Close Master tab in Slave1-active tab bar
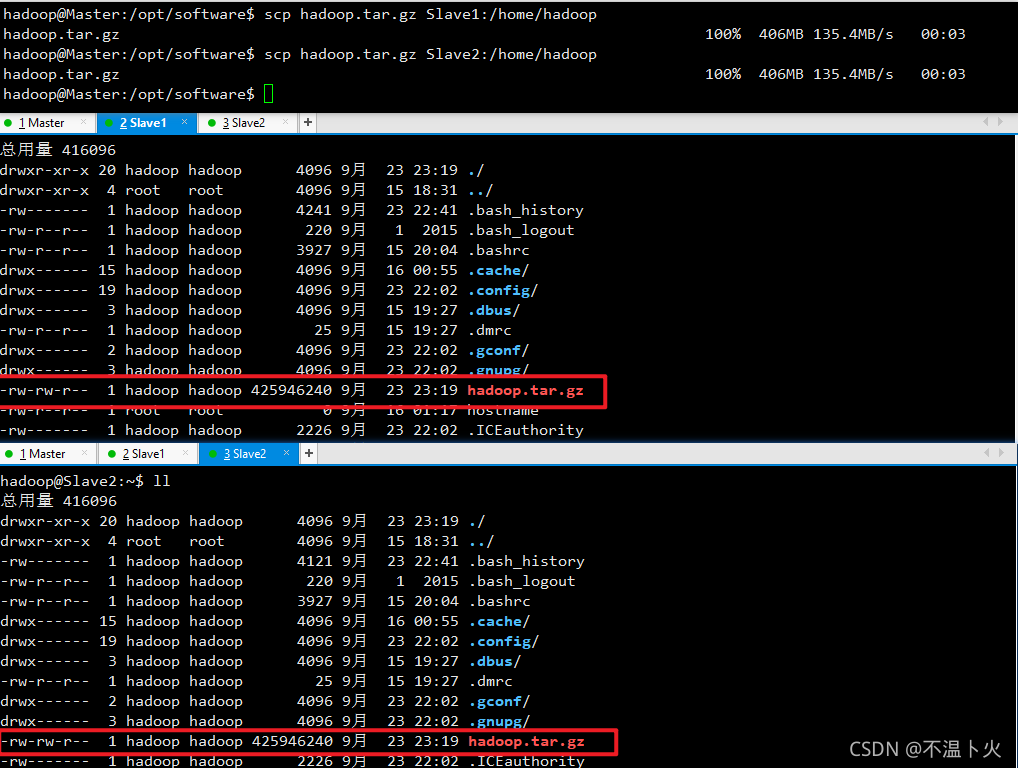The height and width of the screenshot is (768, 1018). coord(83,121)
